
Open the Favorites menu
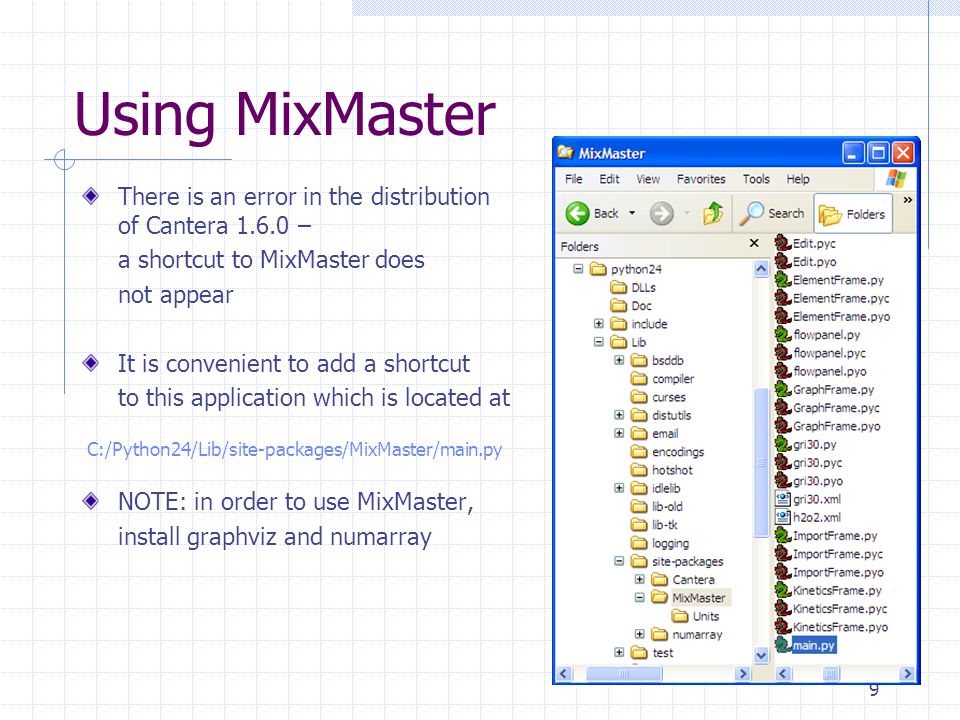(x=701, y=179)
